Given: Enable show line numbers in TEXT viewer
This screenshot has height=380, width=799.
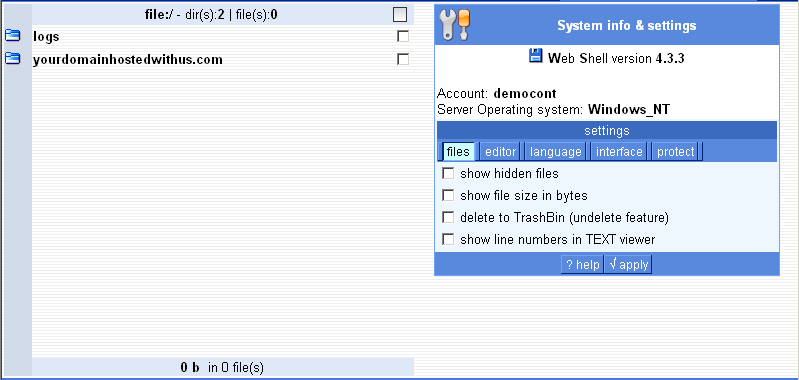Looking at the screenshot, I should (448, 239).
